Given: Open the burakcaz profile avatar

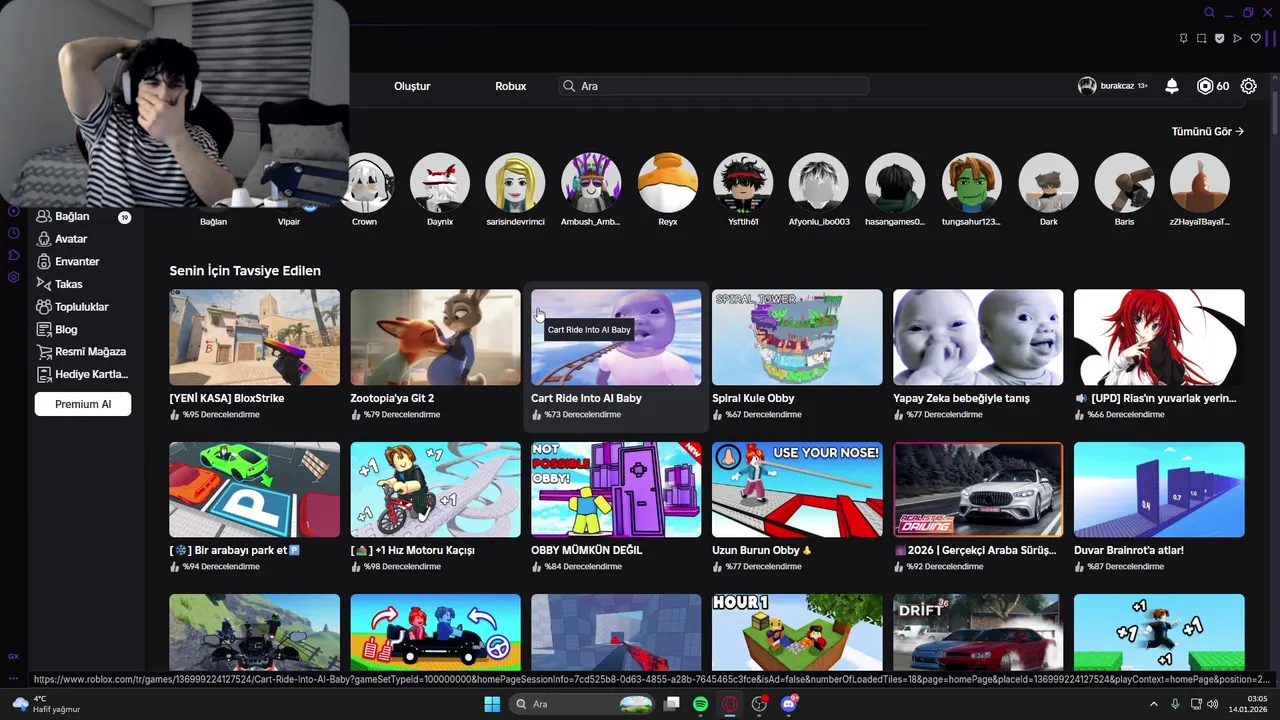Looking at the screenshot, I should (x=1087, y=86).
